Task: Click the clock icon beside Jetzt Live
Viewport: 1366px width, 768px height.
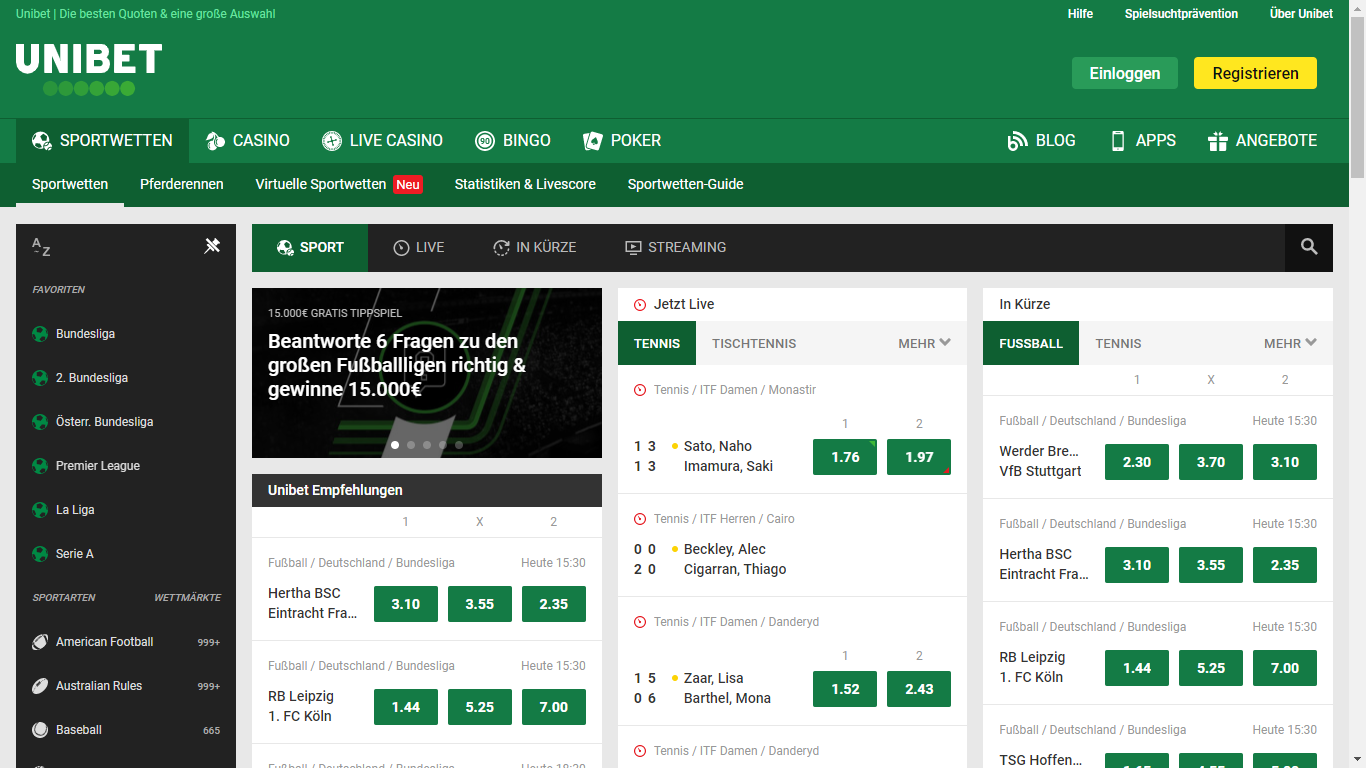Action: (x=640, y=305)
